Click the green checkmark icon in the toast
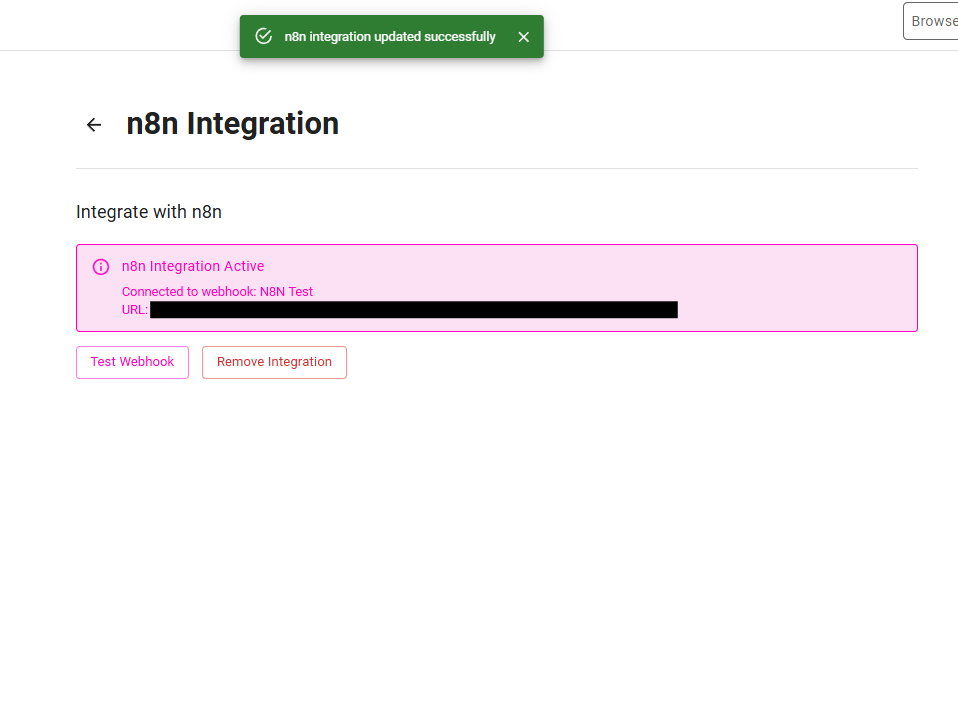958x702 pixels. (x=263, y=37)
